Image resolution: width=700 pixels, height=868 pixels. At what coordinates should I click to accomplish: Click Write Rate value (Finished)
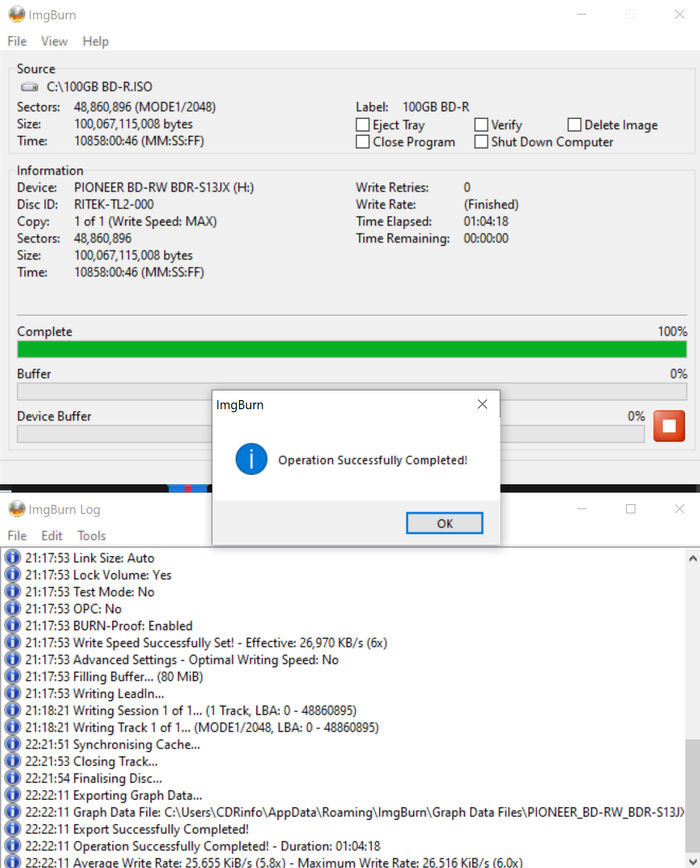tap(491, 205)
